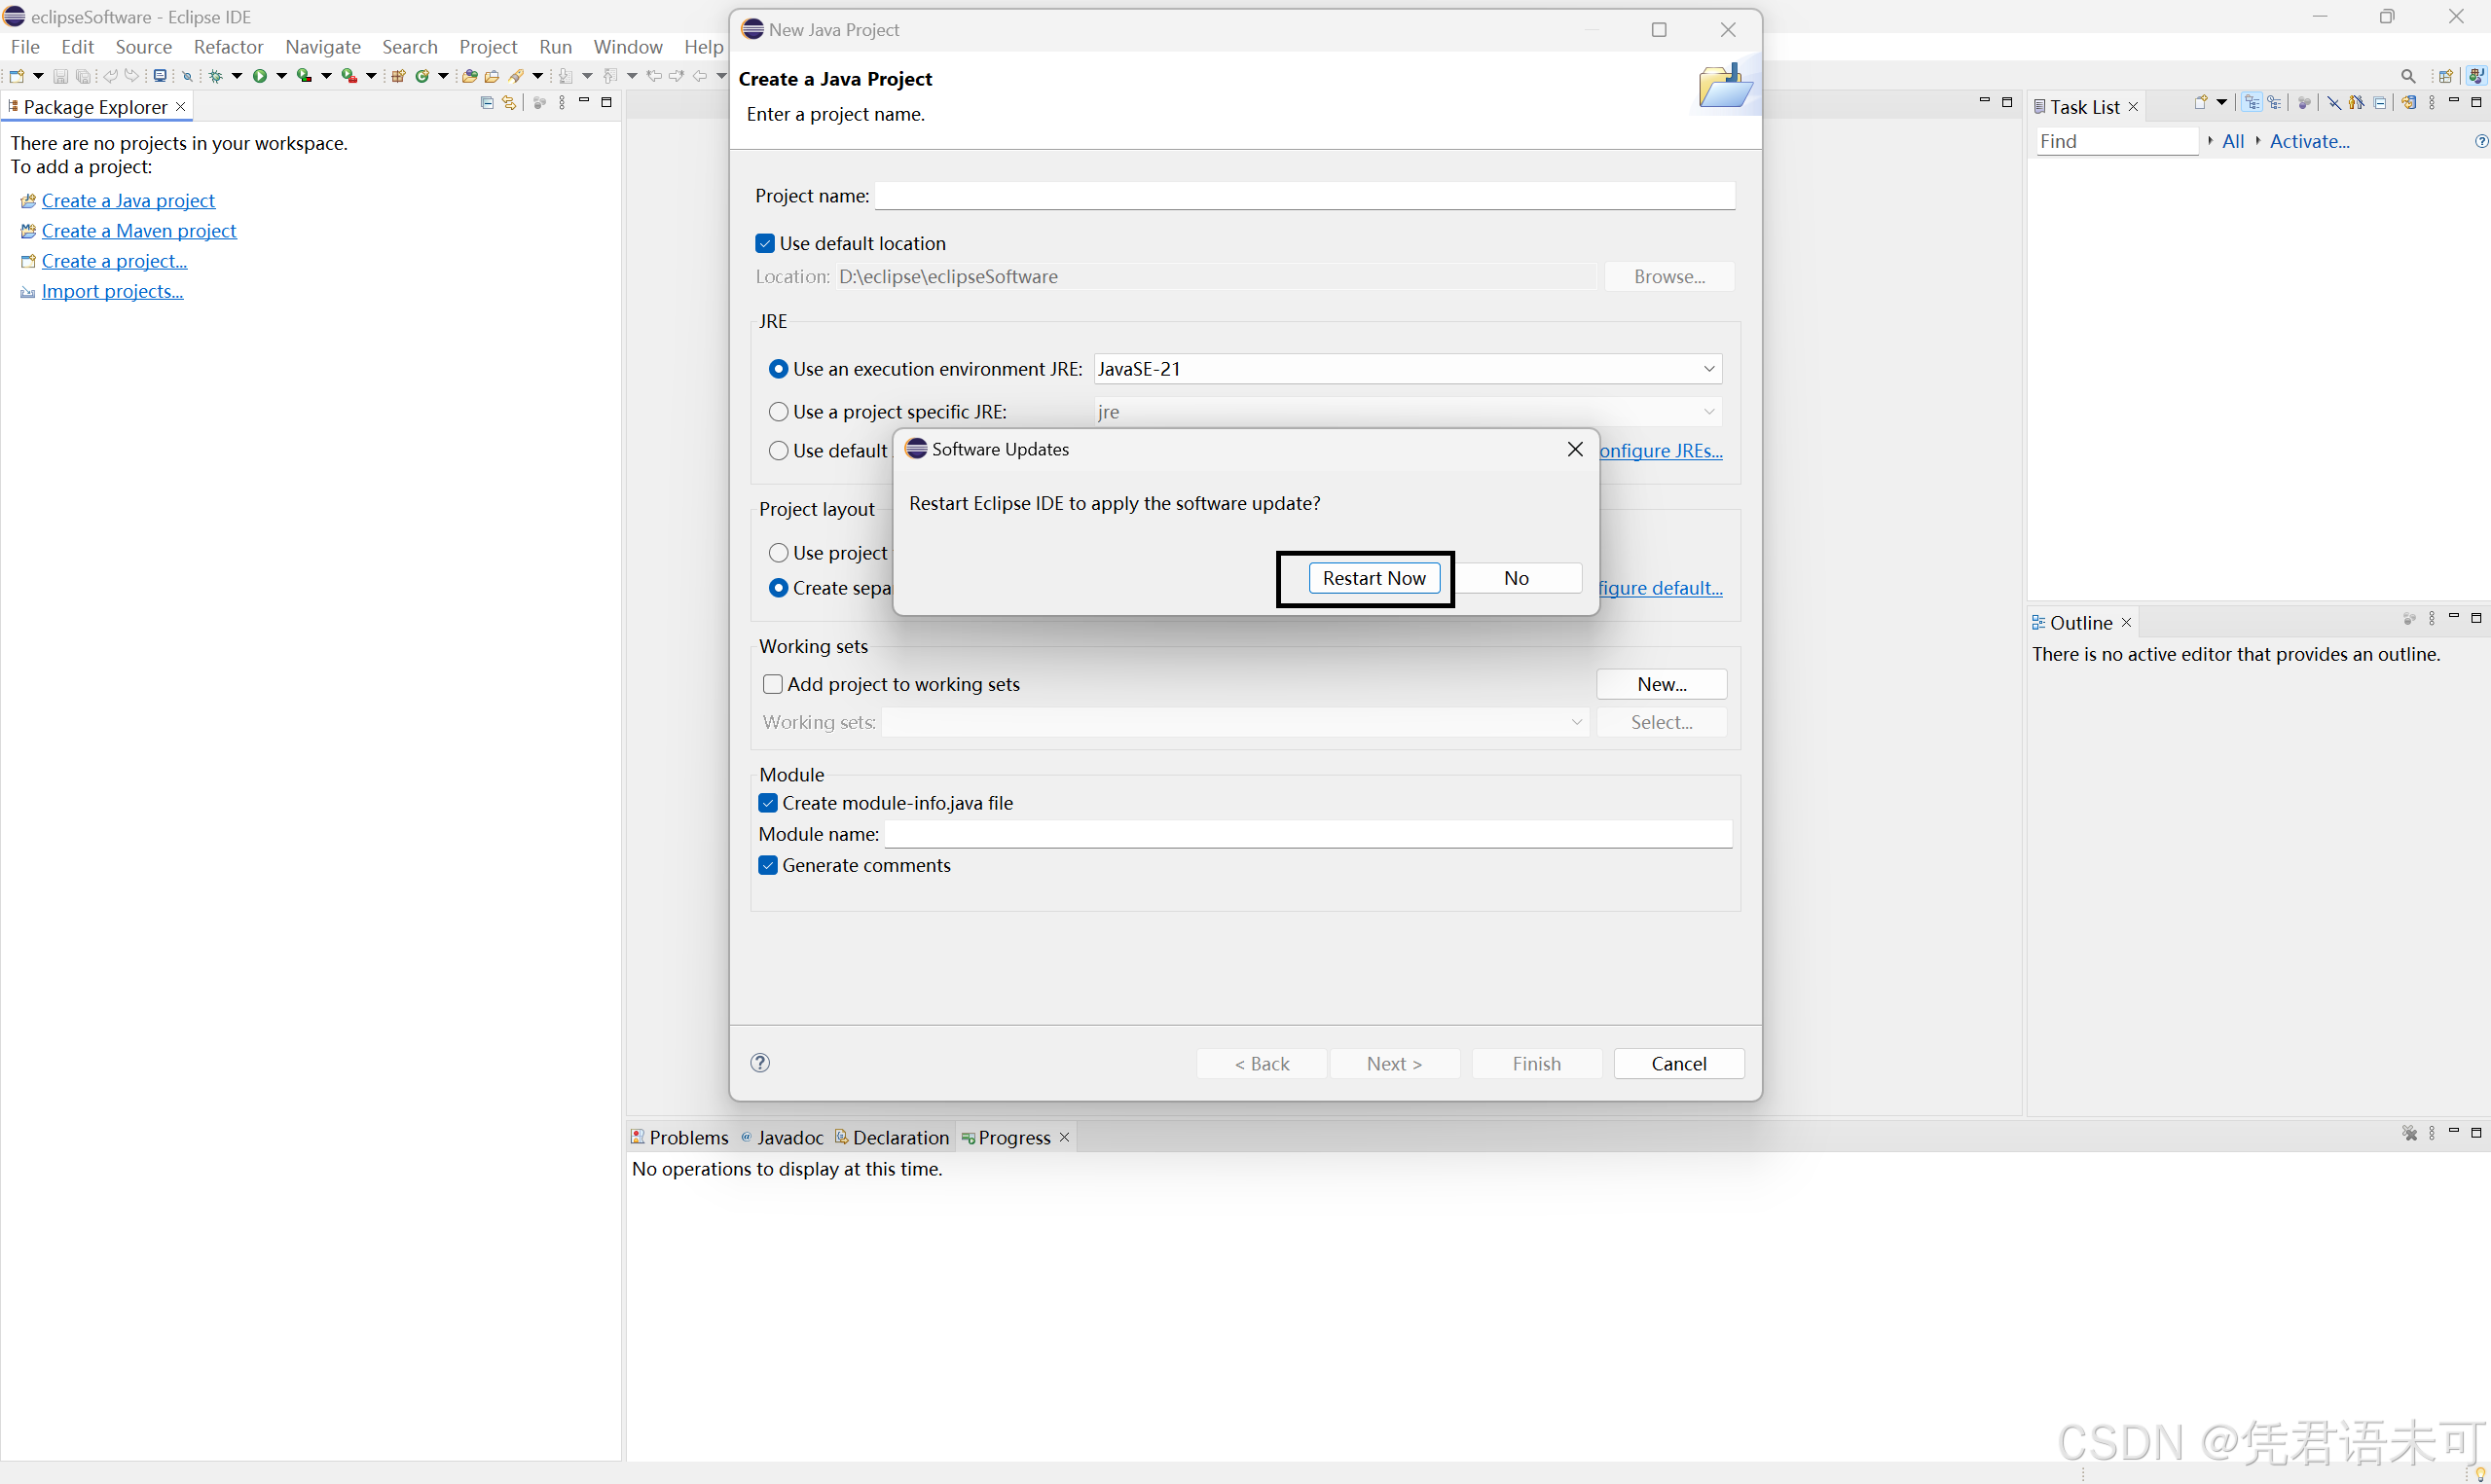Open dropdown arrow next to New Class icon

(444, 76)
